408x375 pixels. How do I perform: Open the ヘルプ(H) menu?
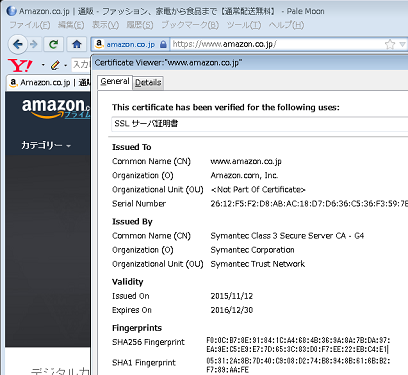pos(286,25)
